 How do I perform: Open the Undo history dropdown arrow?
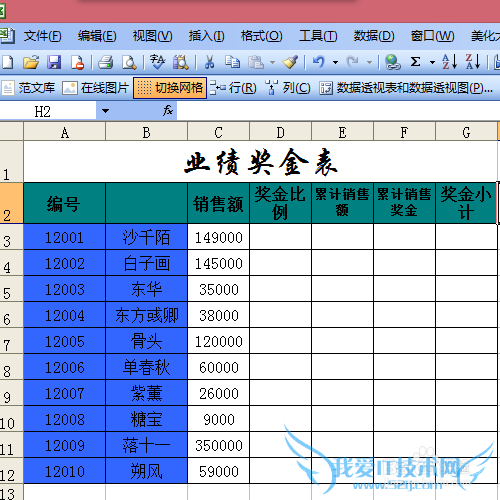tap(335, 63)
